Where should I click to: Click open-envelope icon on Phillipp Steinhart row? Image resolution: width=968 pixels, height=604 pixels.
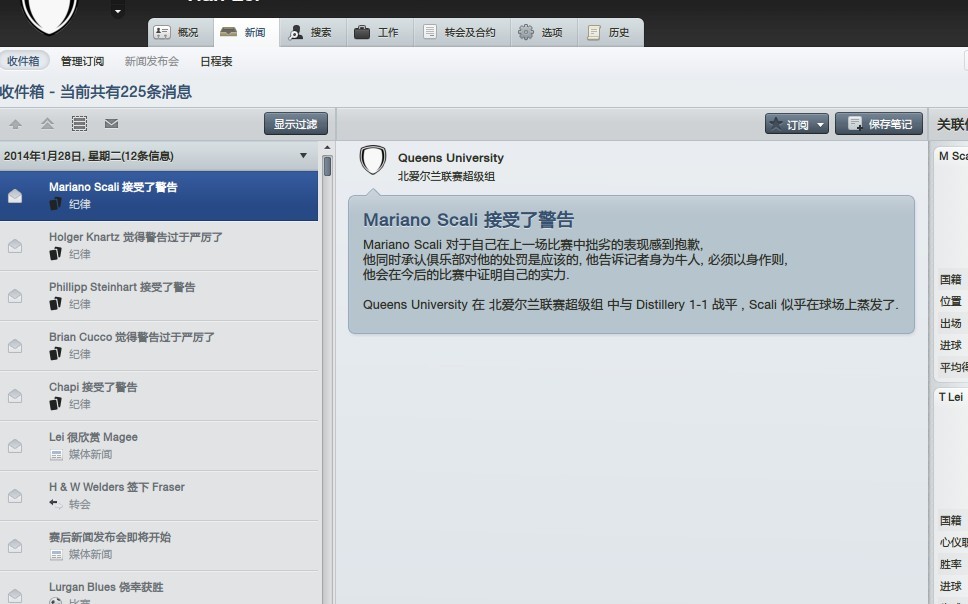tap(15, 296)
